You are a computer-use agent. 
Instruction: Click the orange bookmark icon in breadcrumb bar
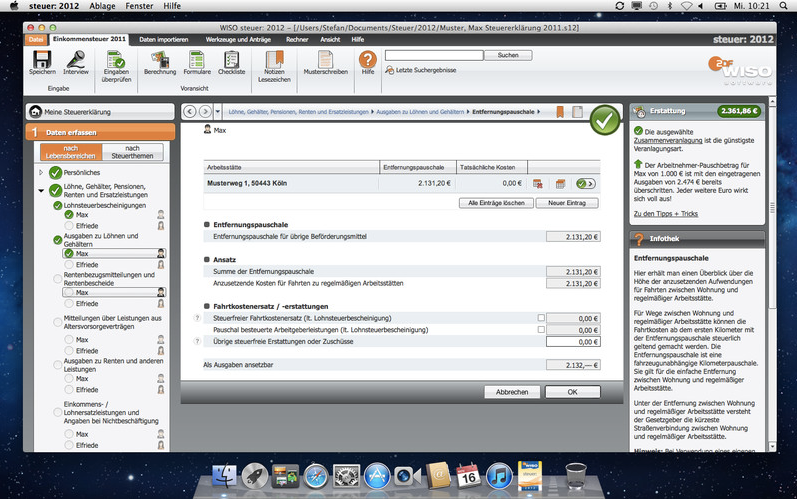pos(560,112)
